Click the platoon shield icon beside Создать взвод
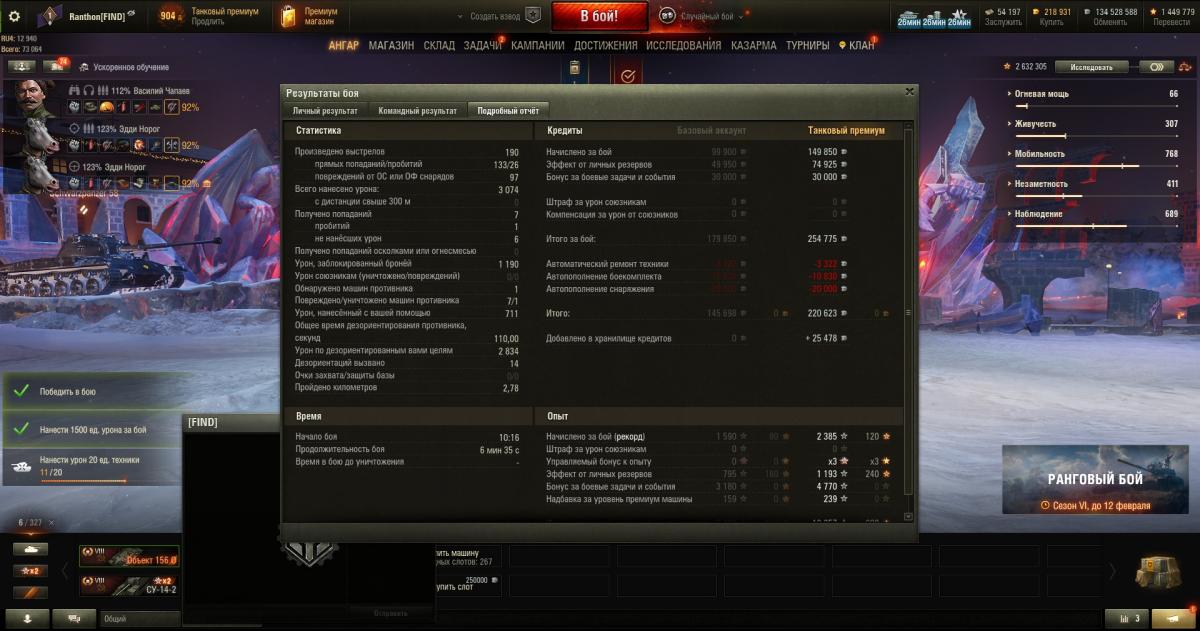This screenshot has height=631, width=1200. [x=533, y=16]
